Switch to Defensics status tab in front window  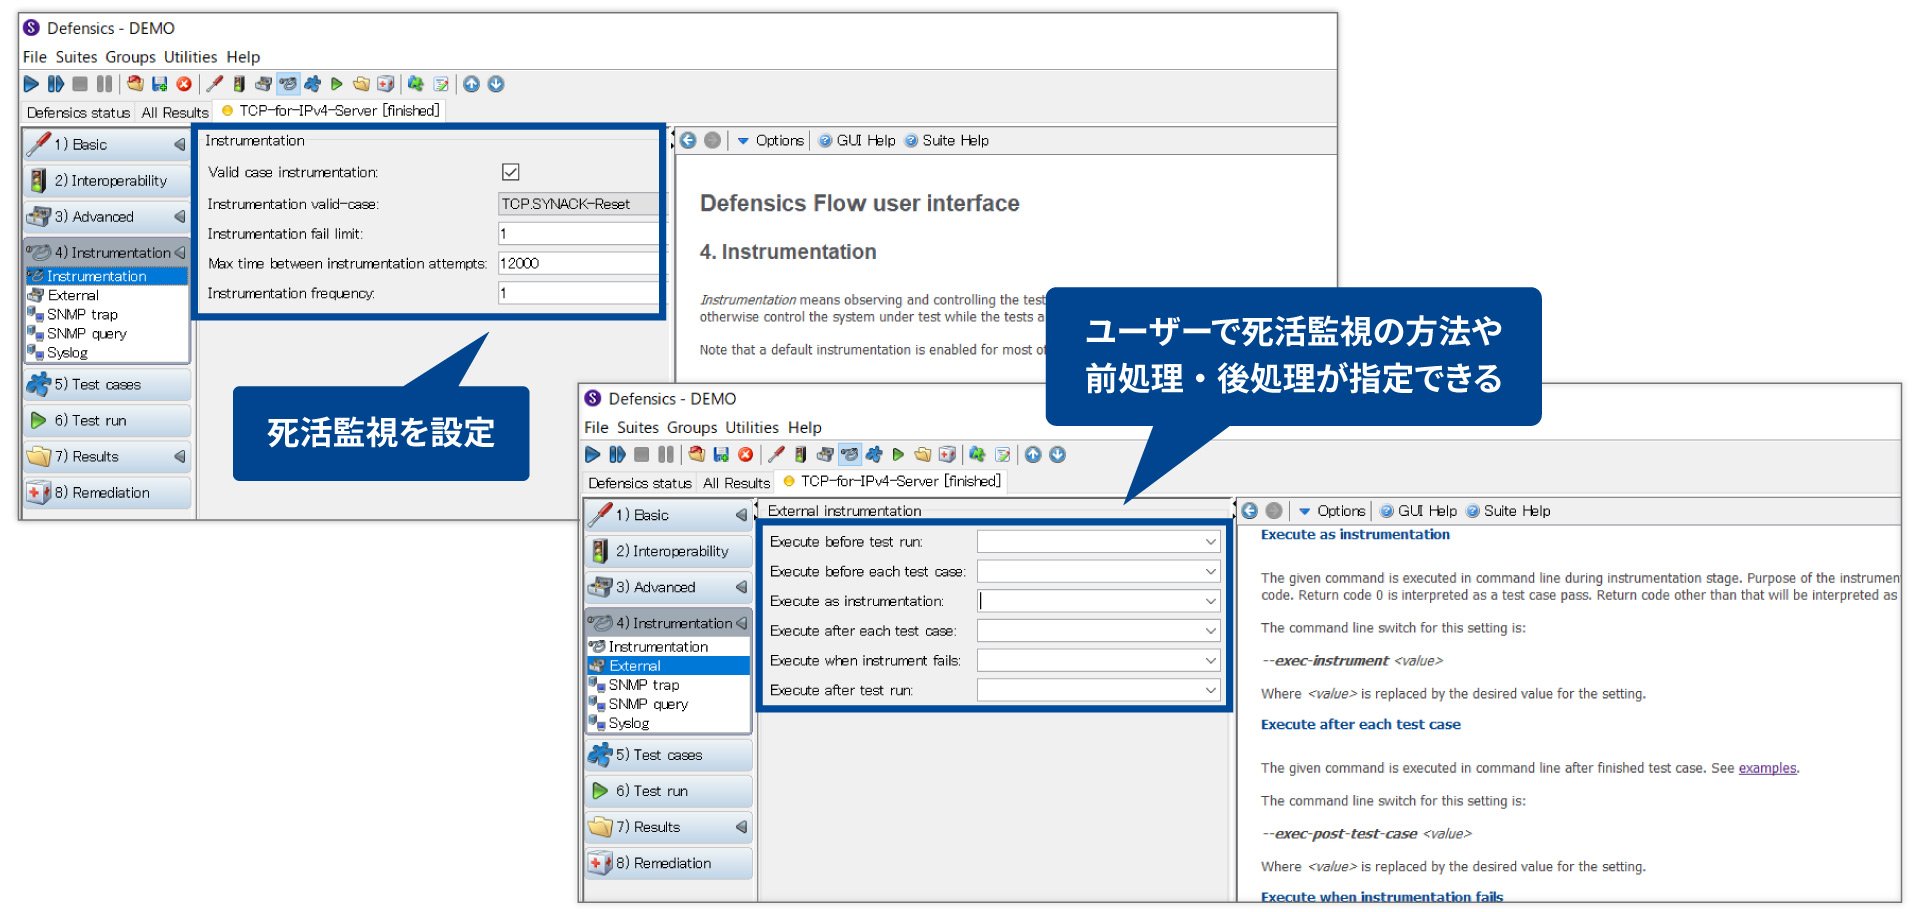point(640,483)
